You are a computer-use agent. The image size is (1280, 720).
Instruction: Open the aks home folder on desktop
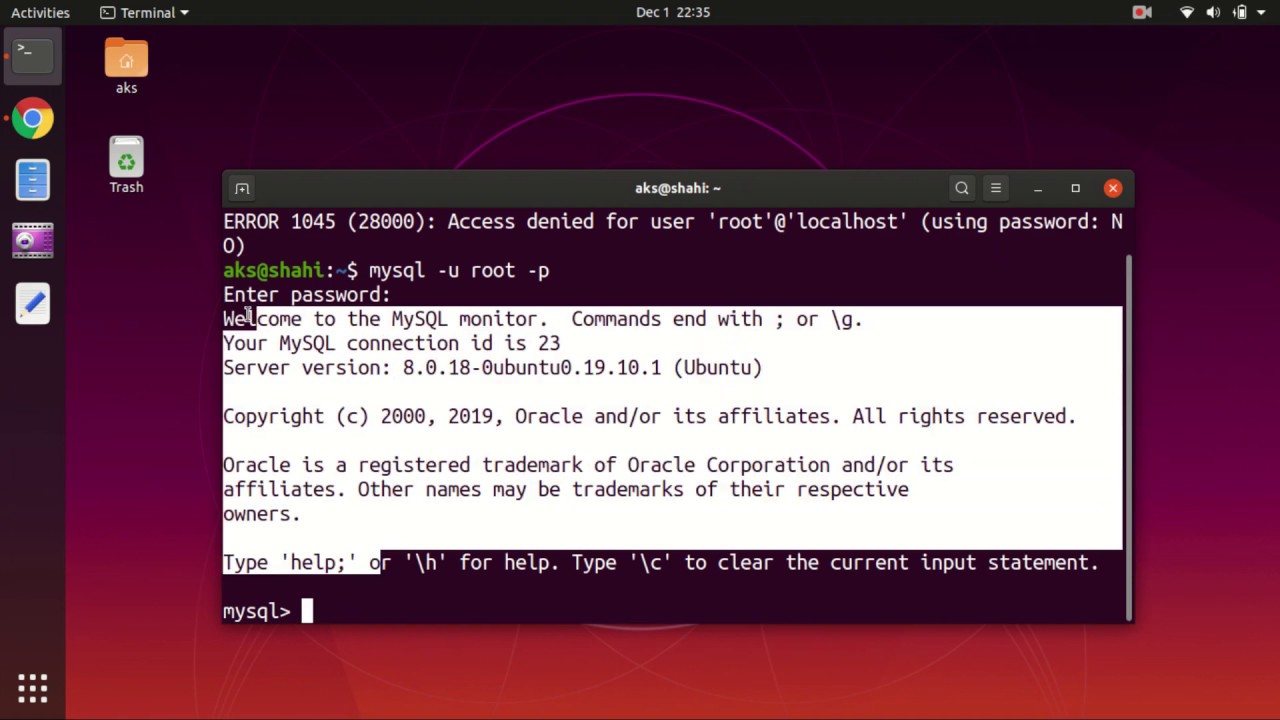point(126,67)
